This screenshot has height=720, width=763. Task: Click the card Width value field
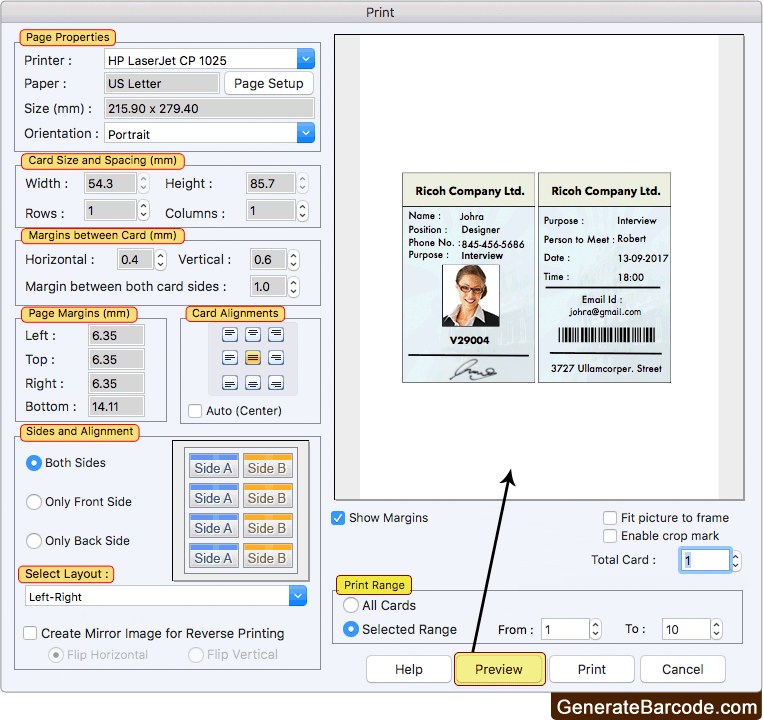point(110,183)
